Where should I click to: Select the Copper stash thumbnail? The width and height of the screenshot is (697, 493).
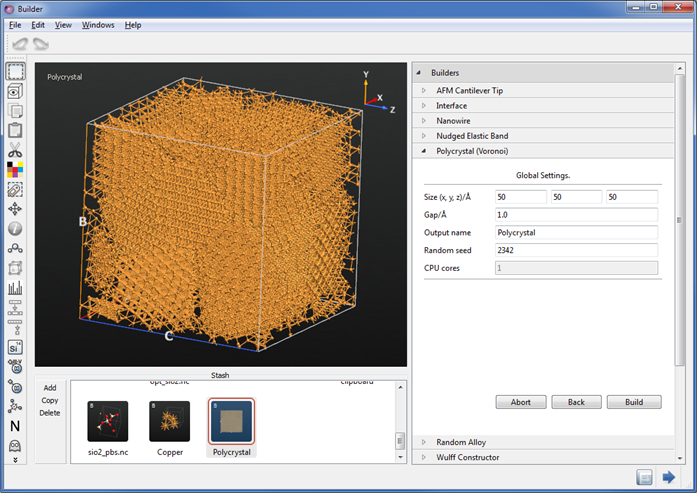[x=169, y=421]
